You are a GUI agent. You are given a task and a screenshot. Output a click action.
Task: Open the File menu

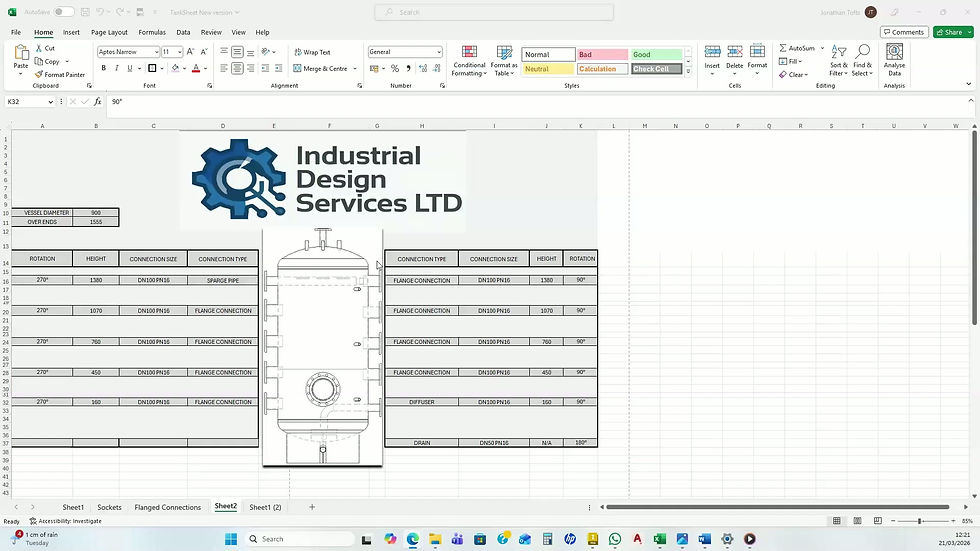(x=16, y=32)
